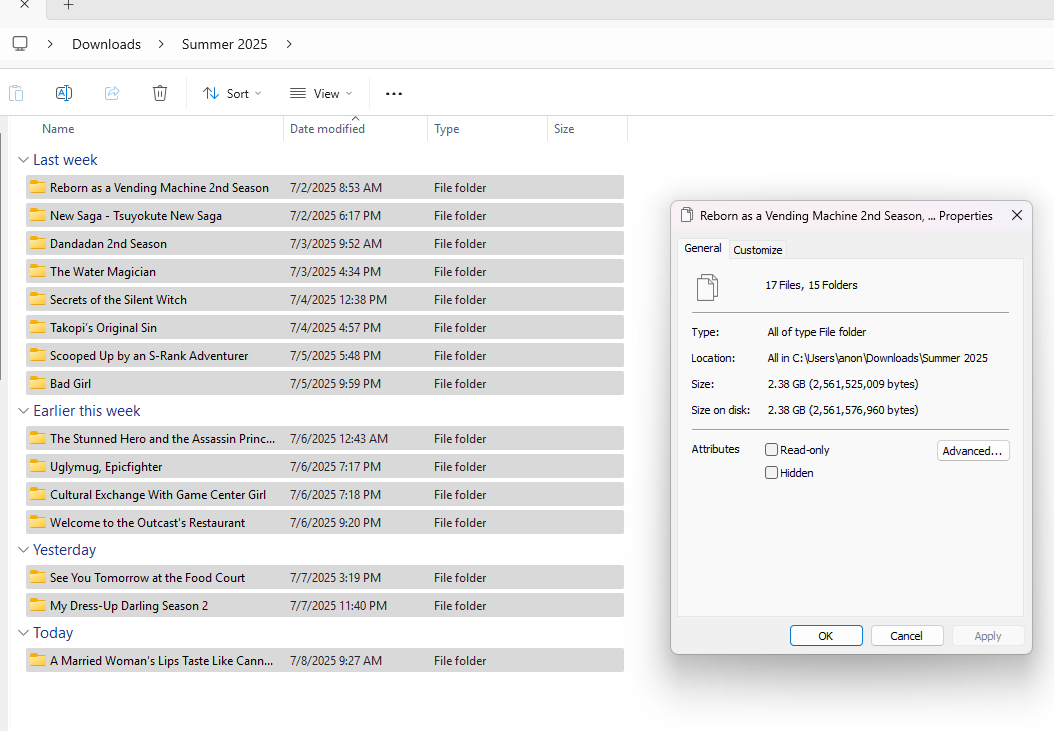Click the folder icon for Takopi's Original Sin
This screenshot has height=731, width=1054.
coord(38,328)
